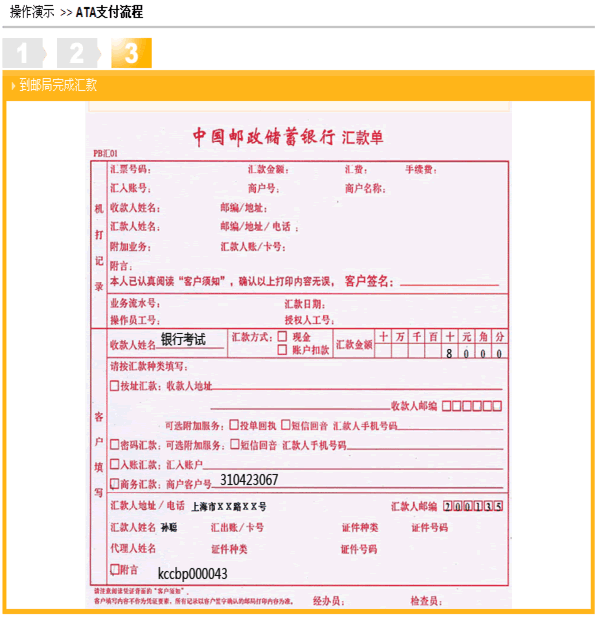Click the 汇出账/卡号 label

237,527
